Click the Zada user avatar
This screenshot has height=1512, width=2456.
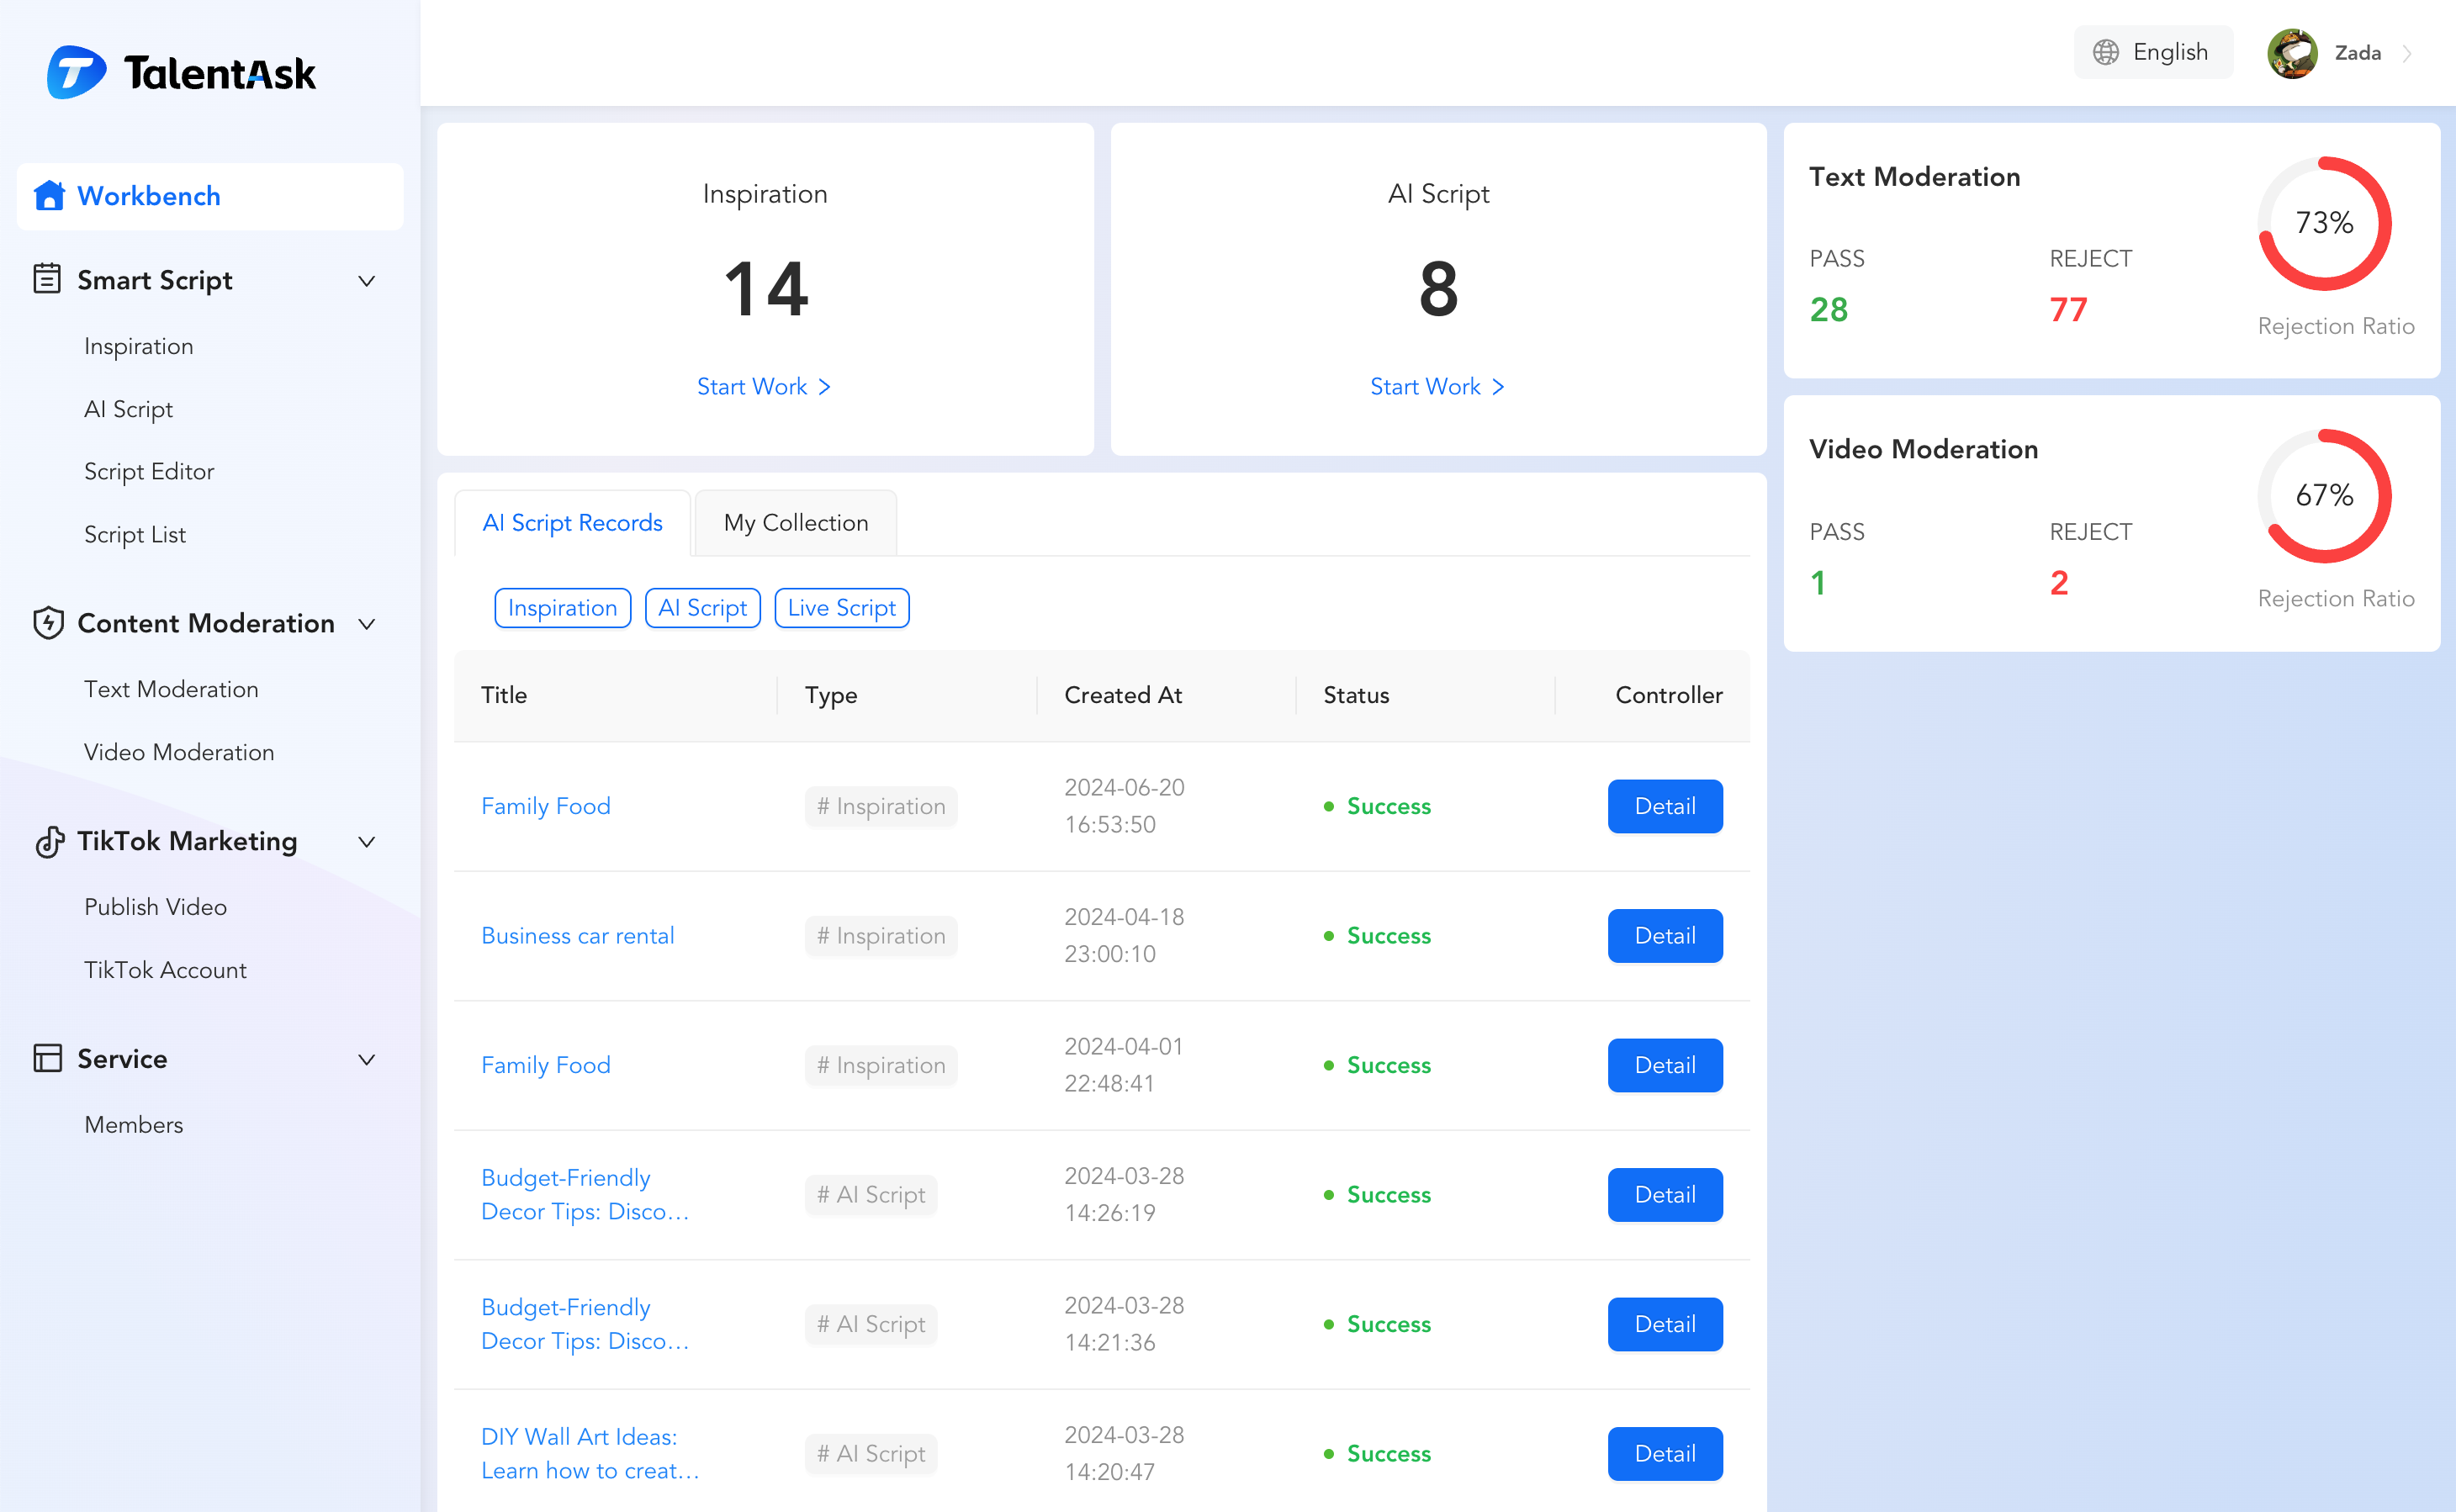point(2293,53)
